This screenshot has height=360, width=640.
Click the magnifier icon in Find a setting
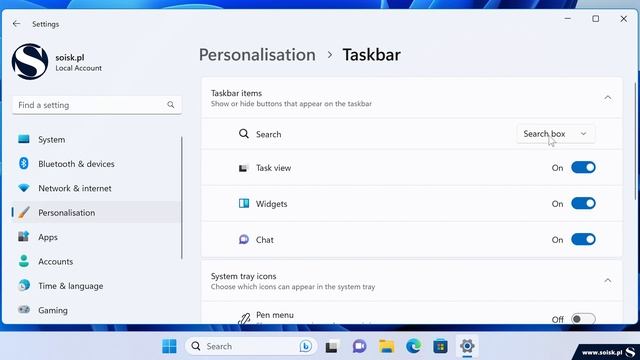pyautogui.click(x=171, y=105)
